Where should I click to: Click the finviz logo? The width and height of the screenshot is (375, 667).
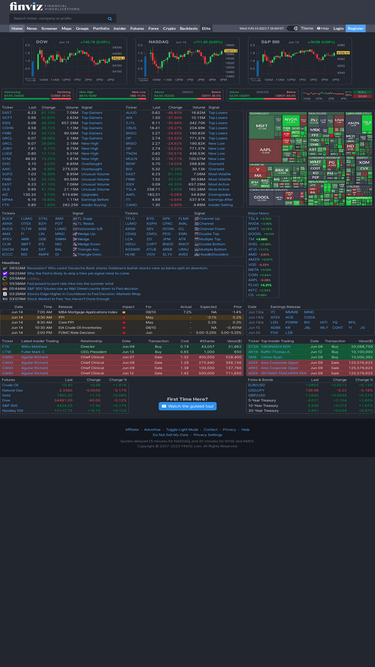[26, 6]
